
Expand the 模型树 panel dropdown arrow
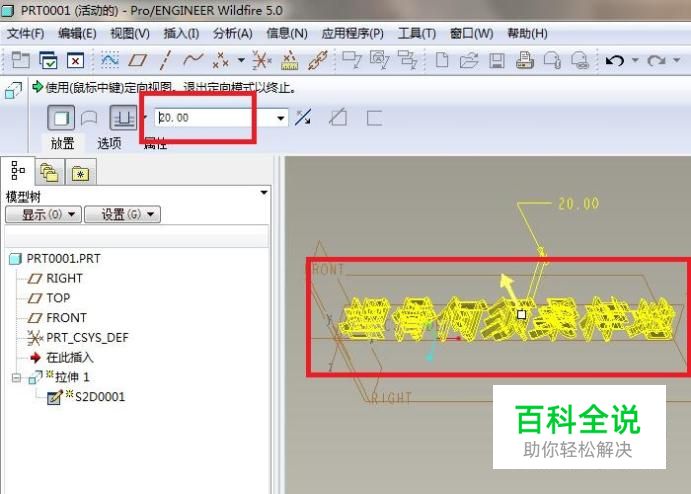[x=264, y=193]
